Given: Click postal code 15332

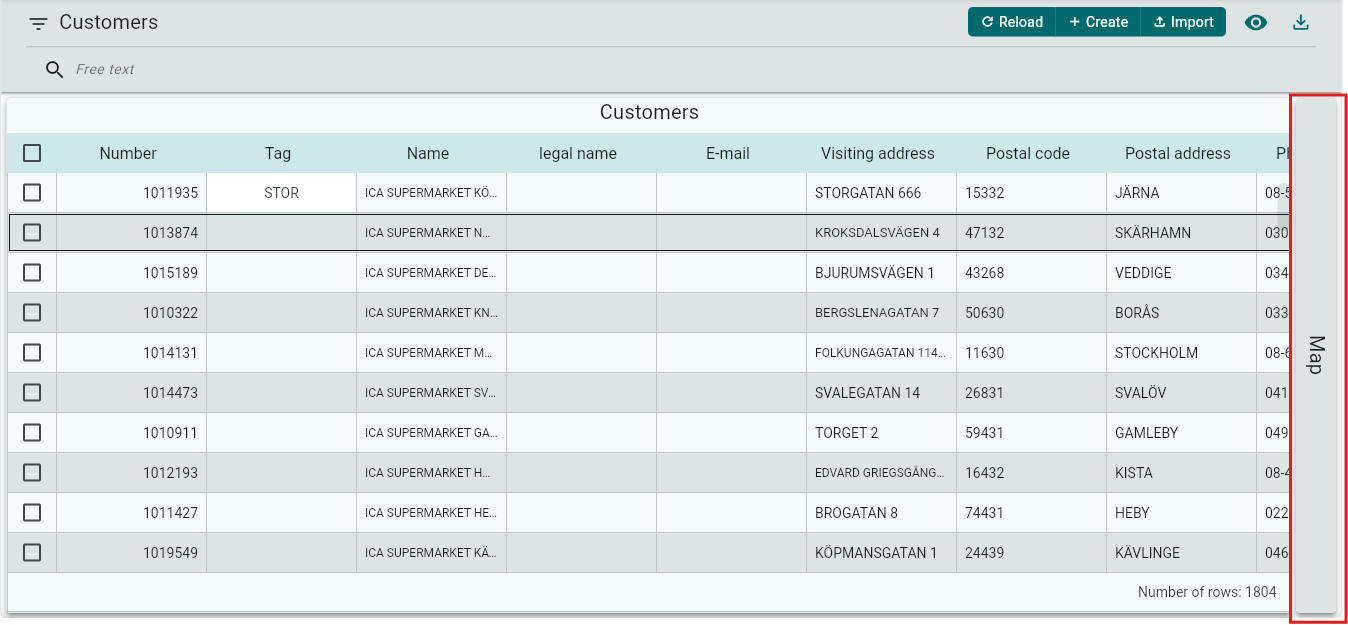Looking at the screenshot, I should (1031, 192).
